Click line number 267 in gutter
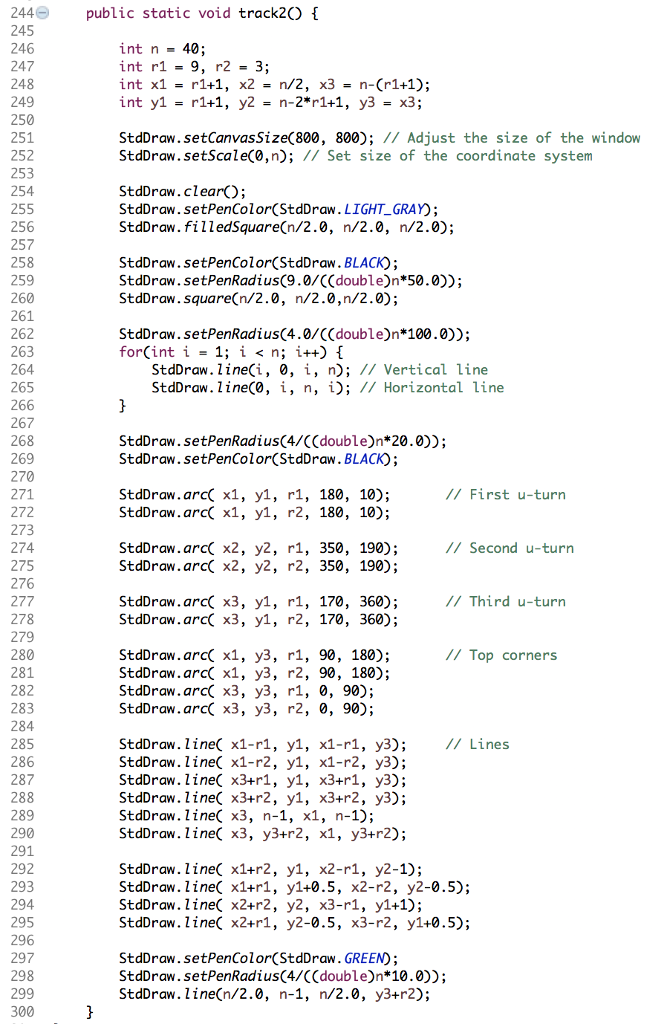 [22, 423]
